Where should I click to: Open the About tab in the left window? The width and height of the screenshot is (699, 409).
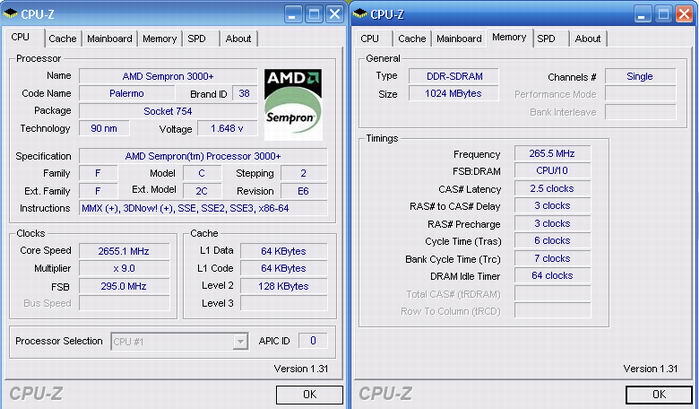pyautogui.click(x=238, y=39)
